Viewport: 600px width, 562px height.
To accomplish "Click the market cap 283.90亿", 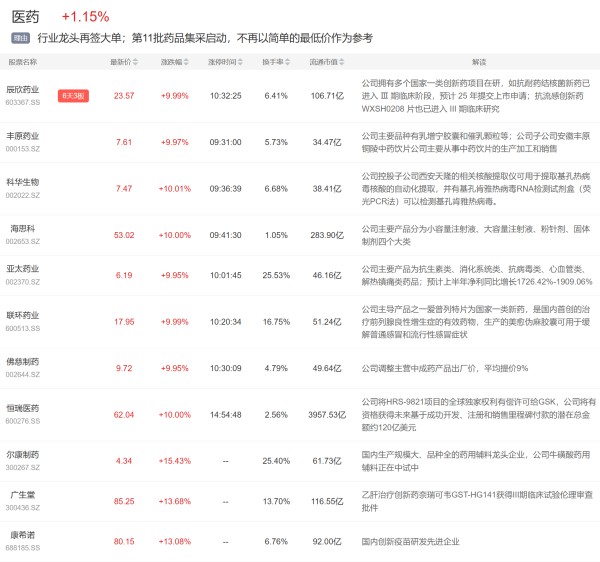I will tap(327, 235).
